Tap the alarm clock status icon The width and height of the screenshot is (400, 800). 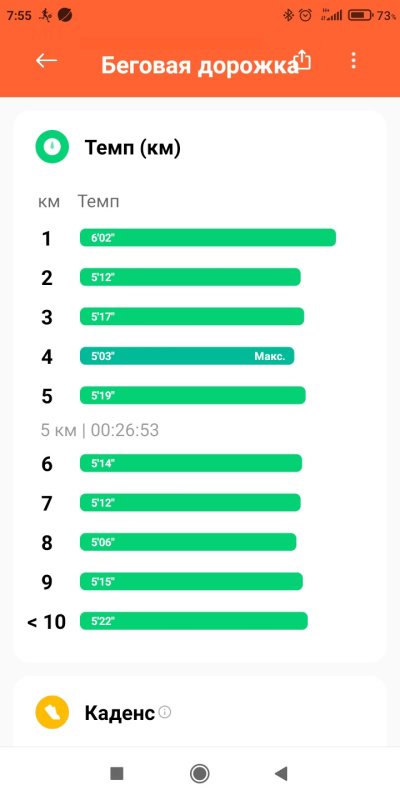(305, 16)
